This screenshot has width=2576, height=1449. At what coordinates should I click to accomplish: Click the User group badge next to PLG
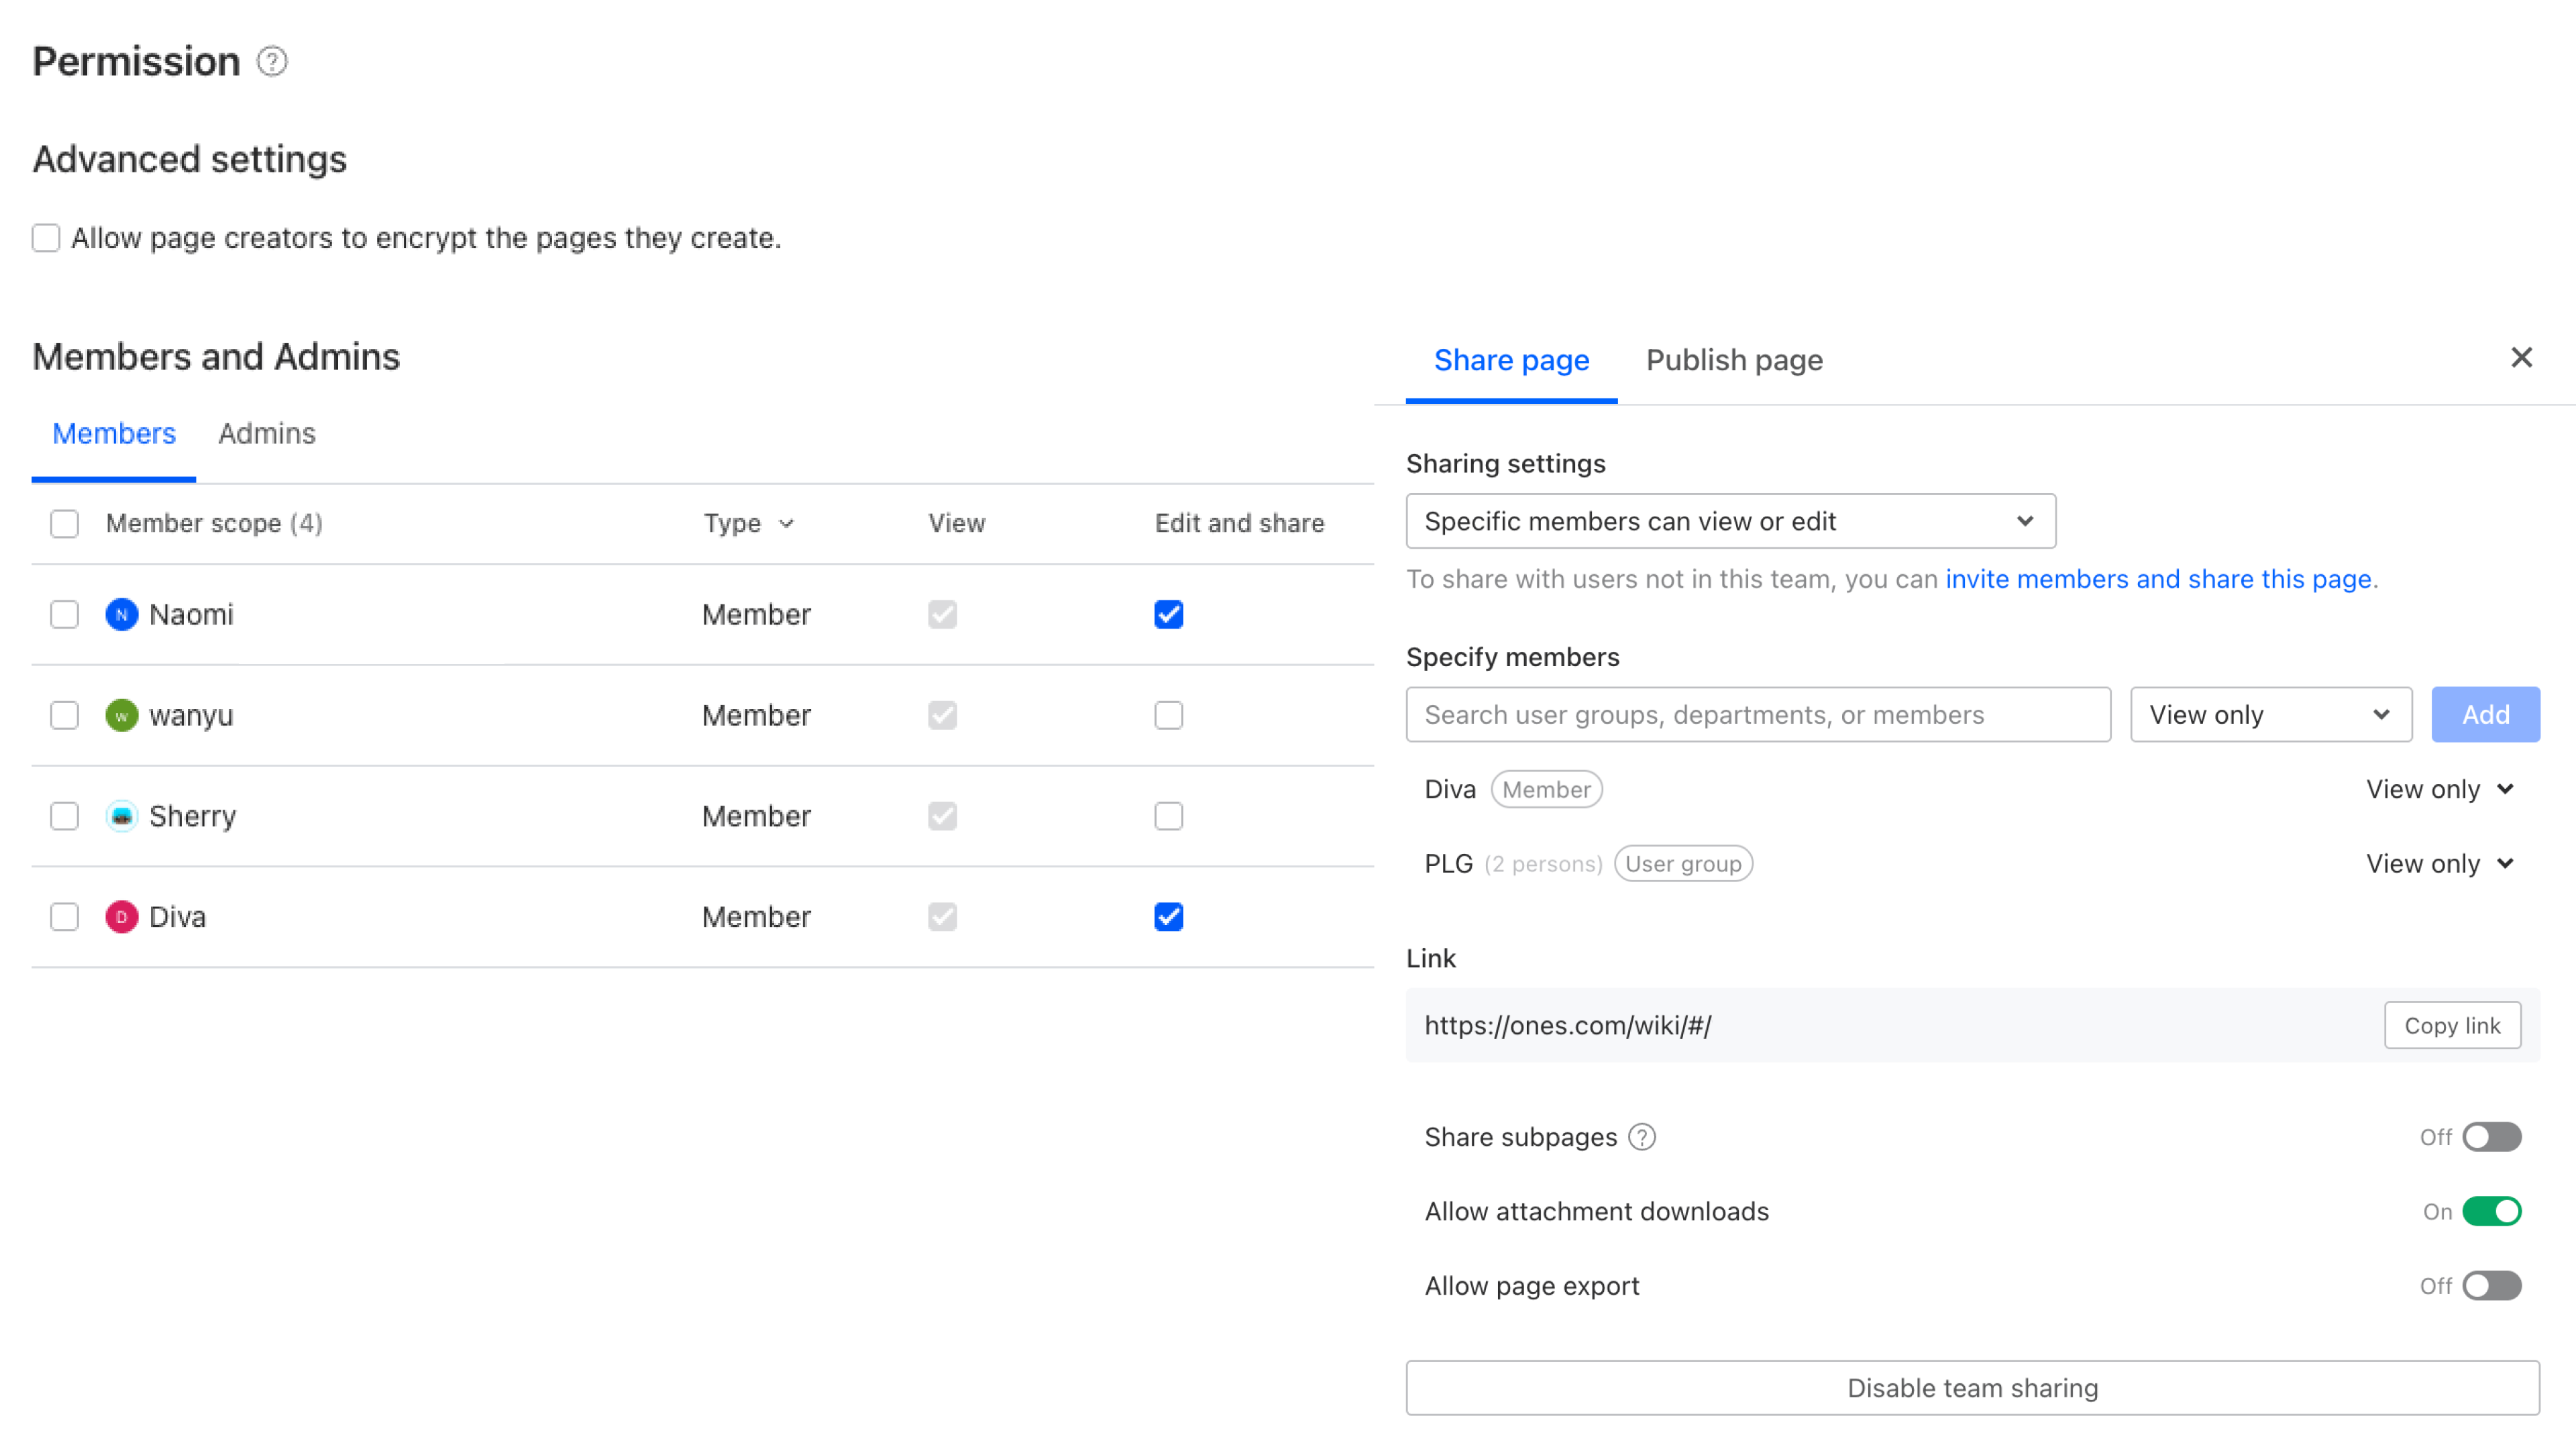click(1683, 863)
